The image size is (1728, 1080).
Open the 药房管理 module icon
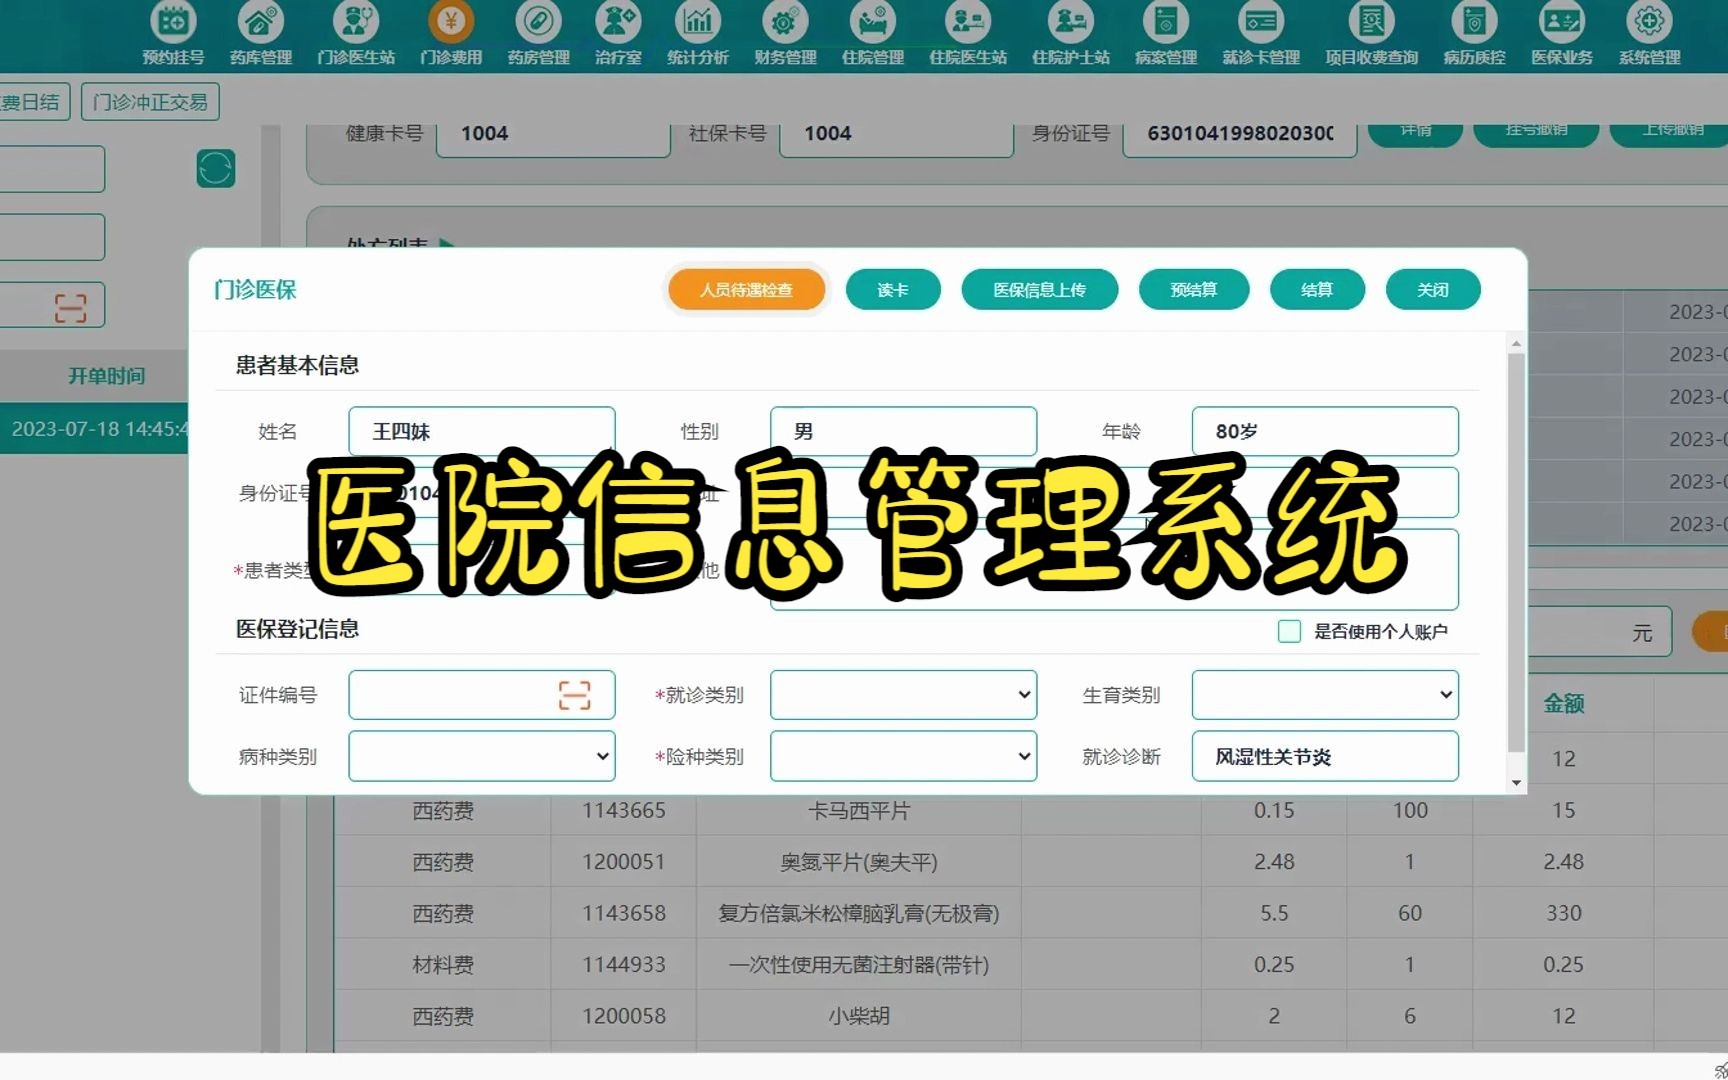click(x=539, y=22)
